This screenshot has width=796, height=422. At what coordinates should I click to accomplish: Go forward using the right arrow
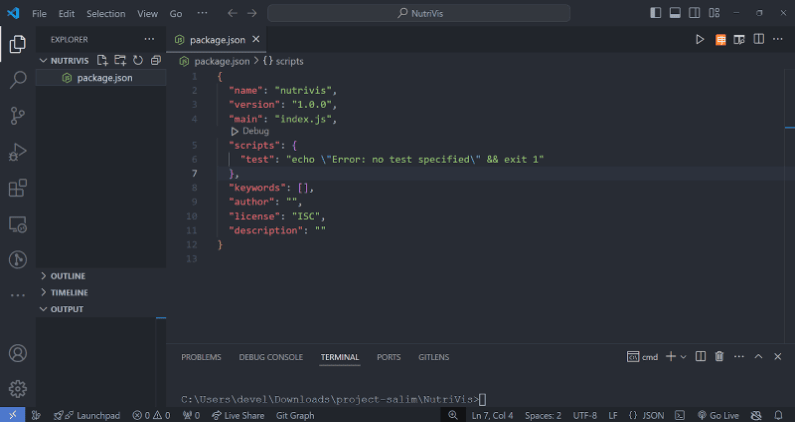pos(252,13)
